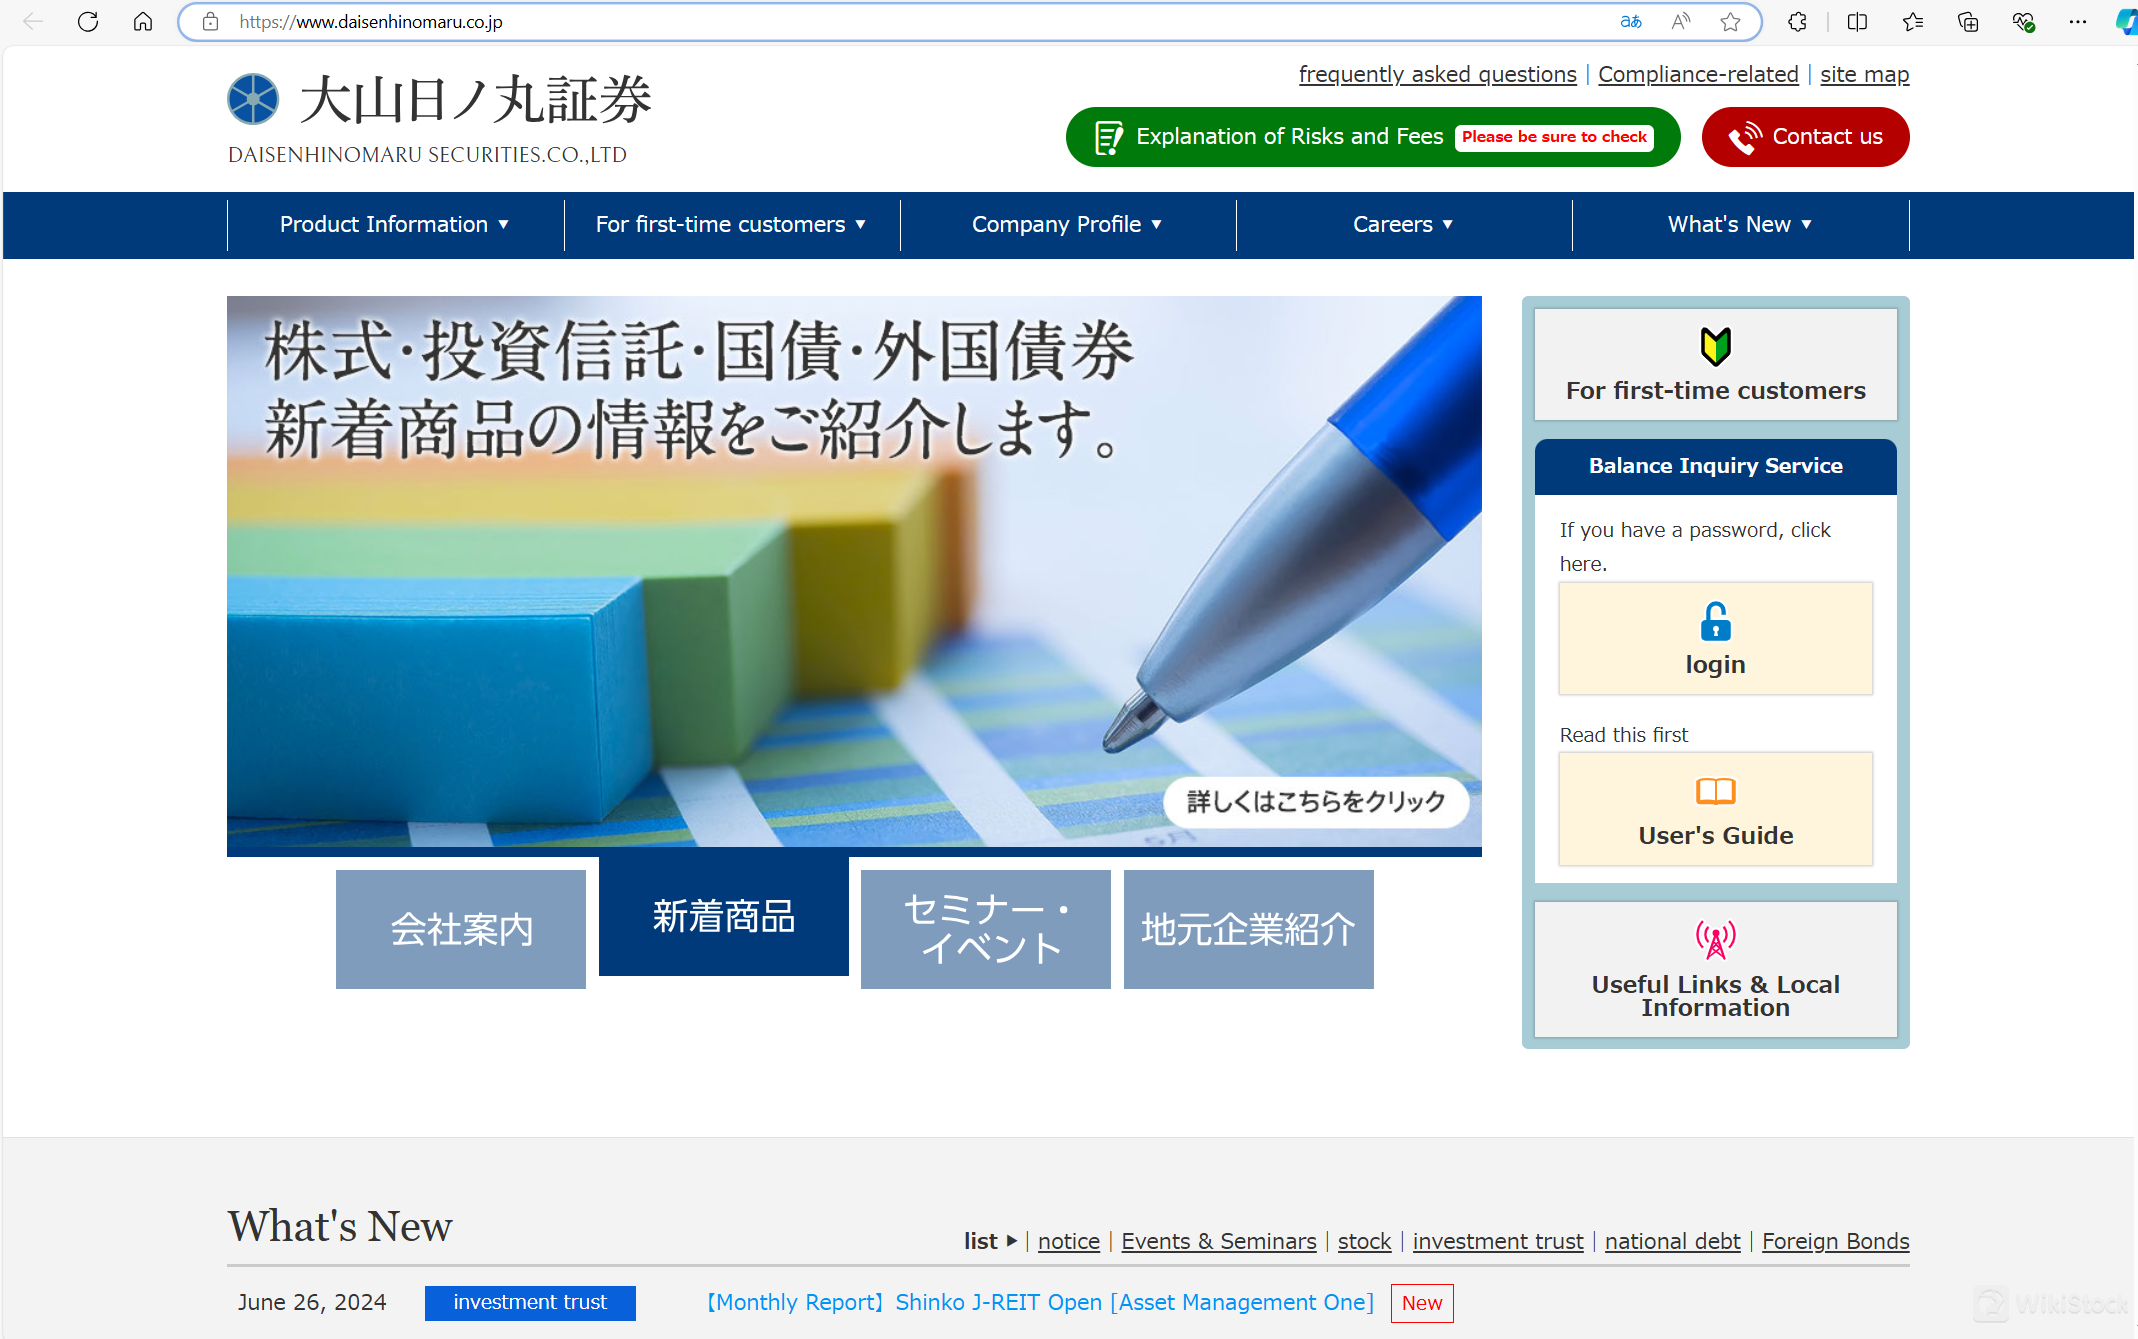The width and height of the screenshot is (2138, 1339).
Task: Click the User's Guide book icon
Action: point(1714,790)
